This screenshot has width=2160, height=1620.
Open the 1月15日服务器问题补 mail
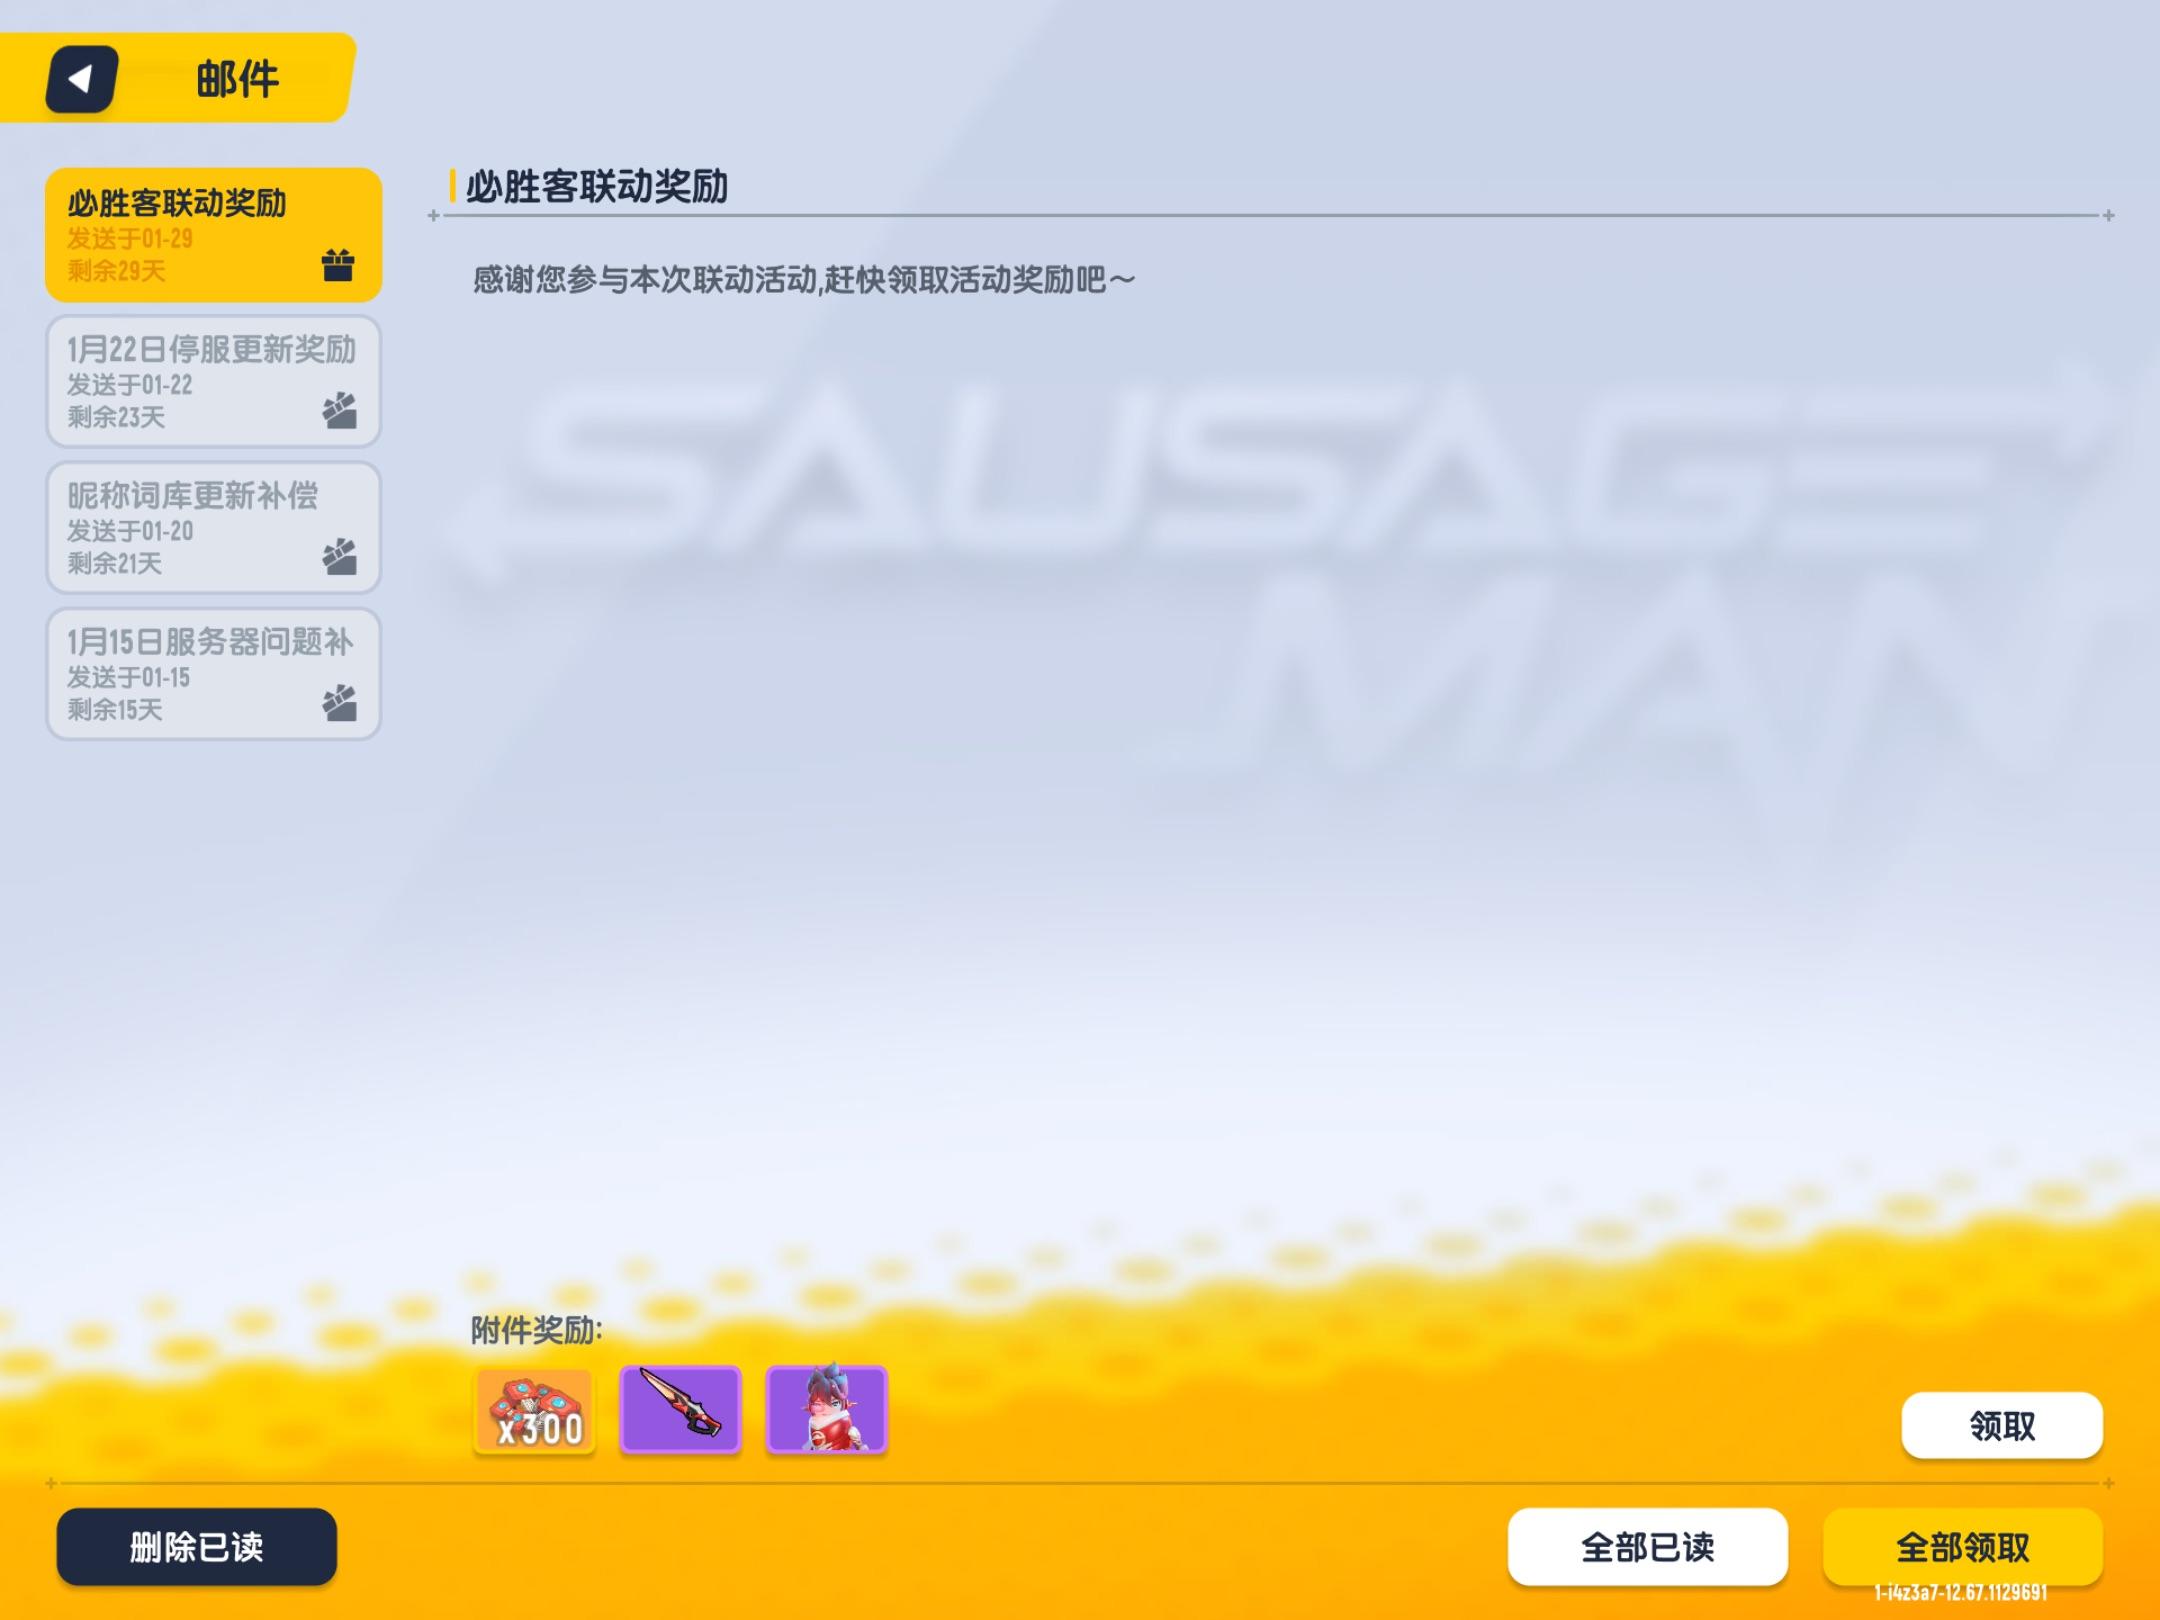coord(214,674)
